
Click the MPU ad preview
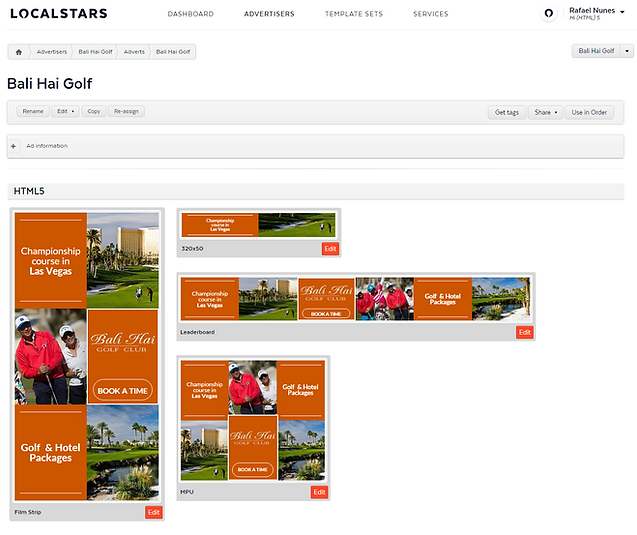[253, 420]
